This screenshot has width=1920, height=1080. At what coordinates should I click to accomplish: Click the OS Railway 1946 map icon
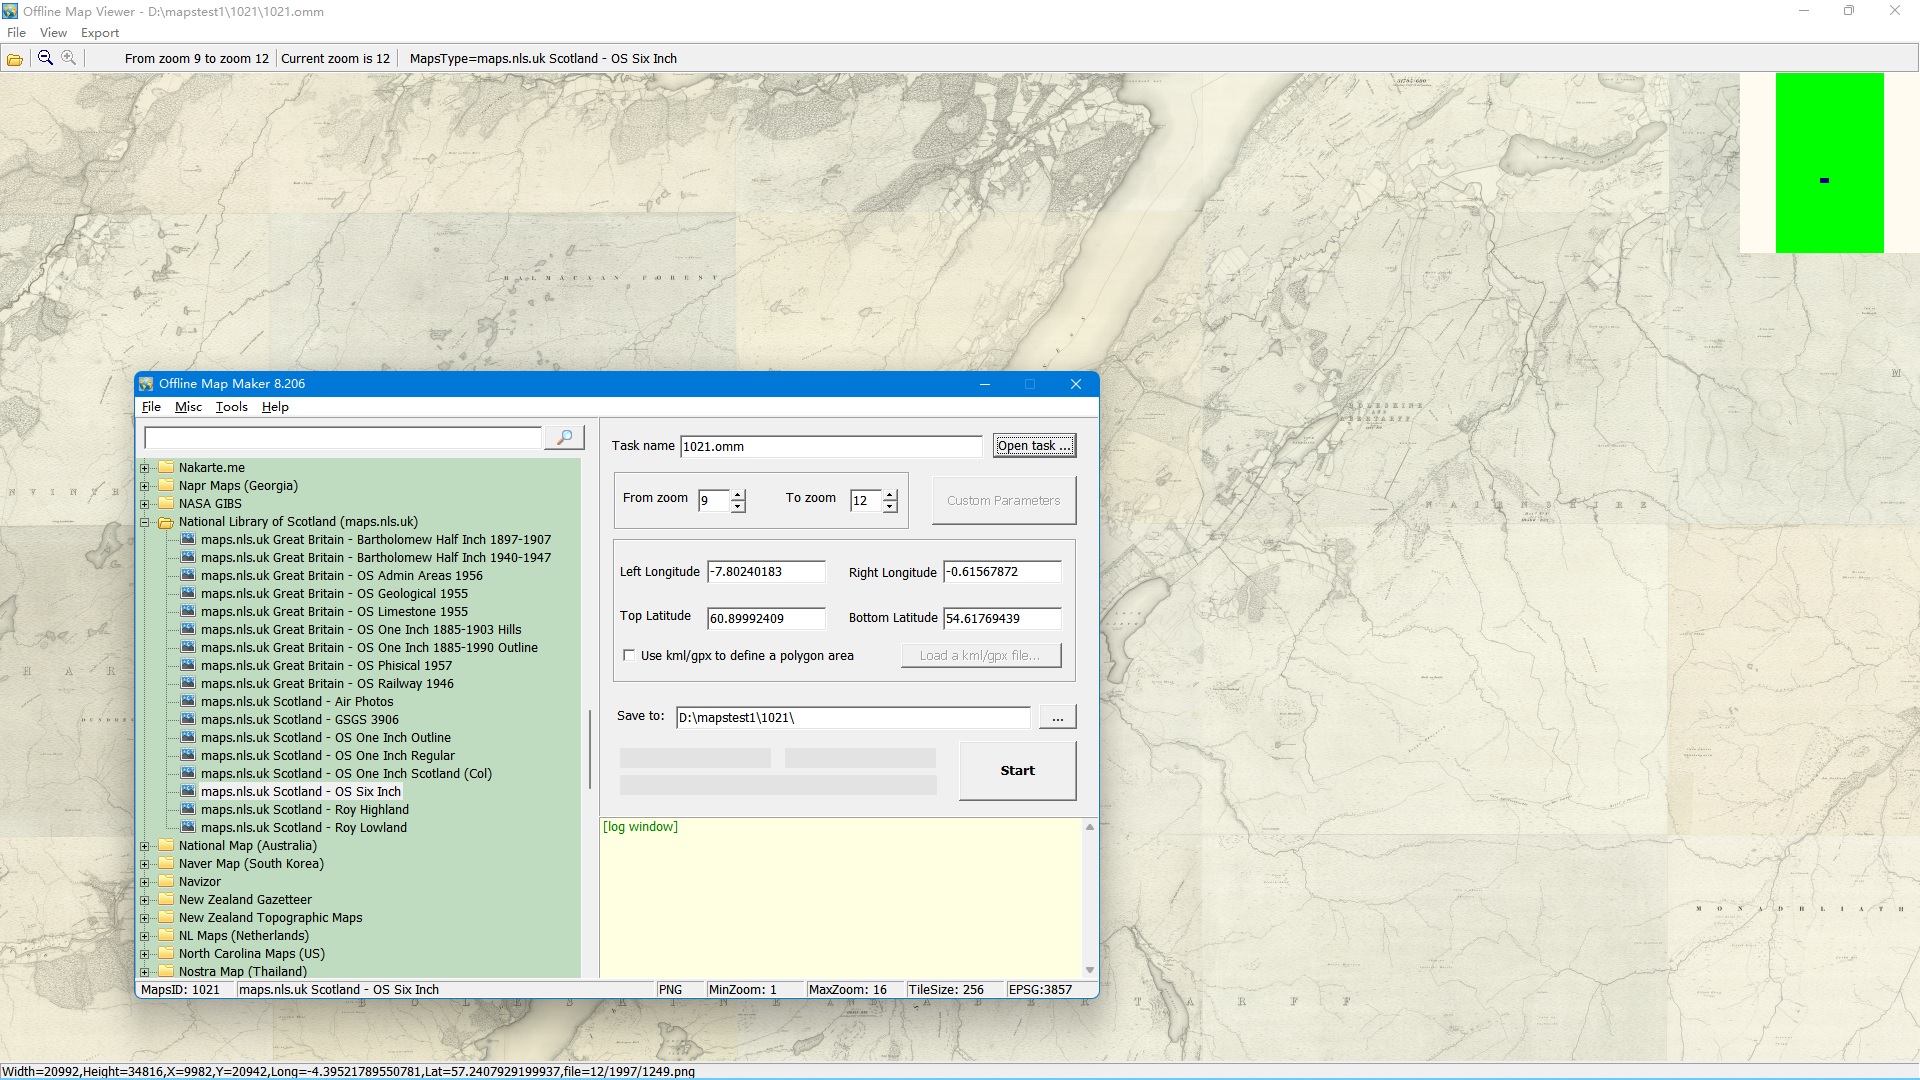188,683
